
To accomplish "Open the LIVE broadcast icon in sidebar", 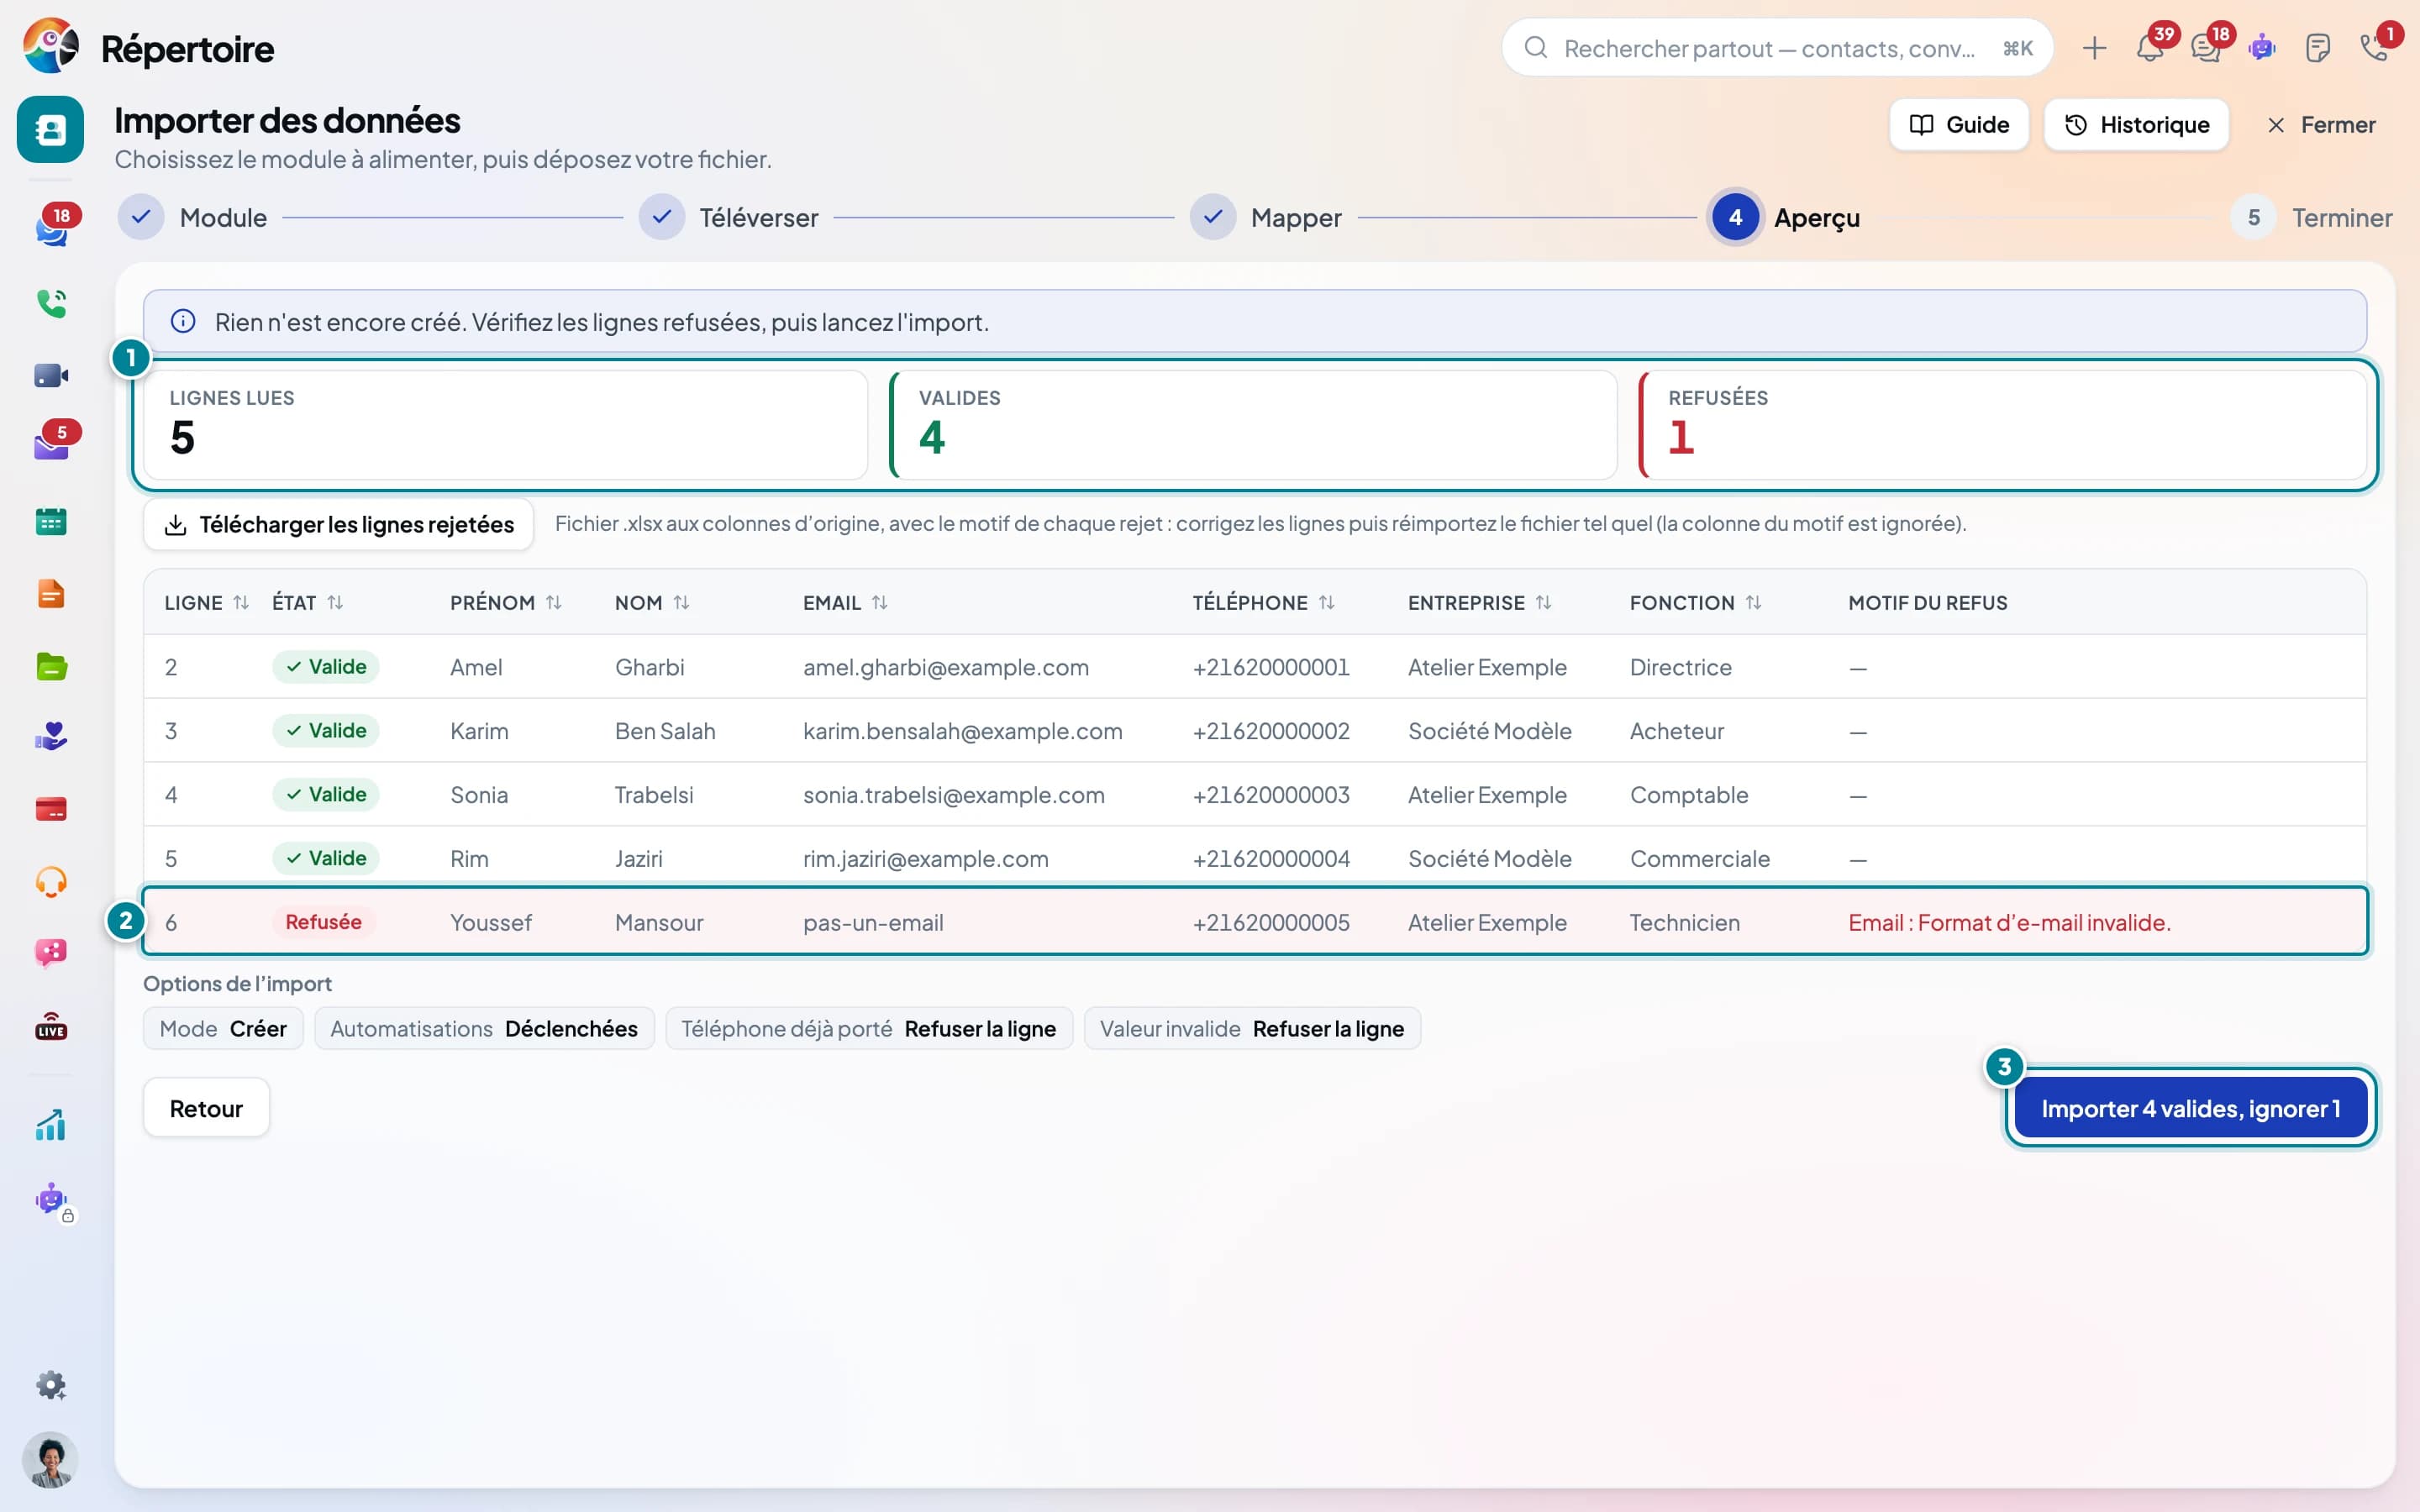I will click(x=51, y=1027).
